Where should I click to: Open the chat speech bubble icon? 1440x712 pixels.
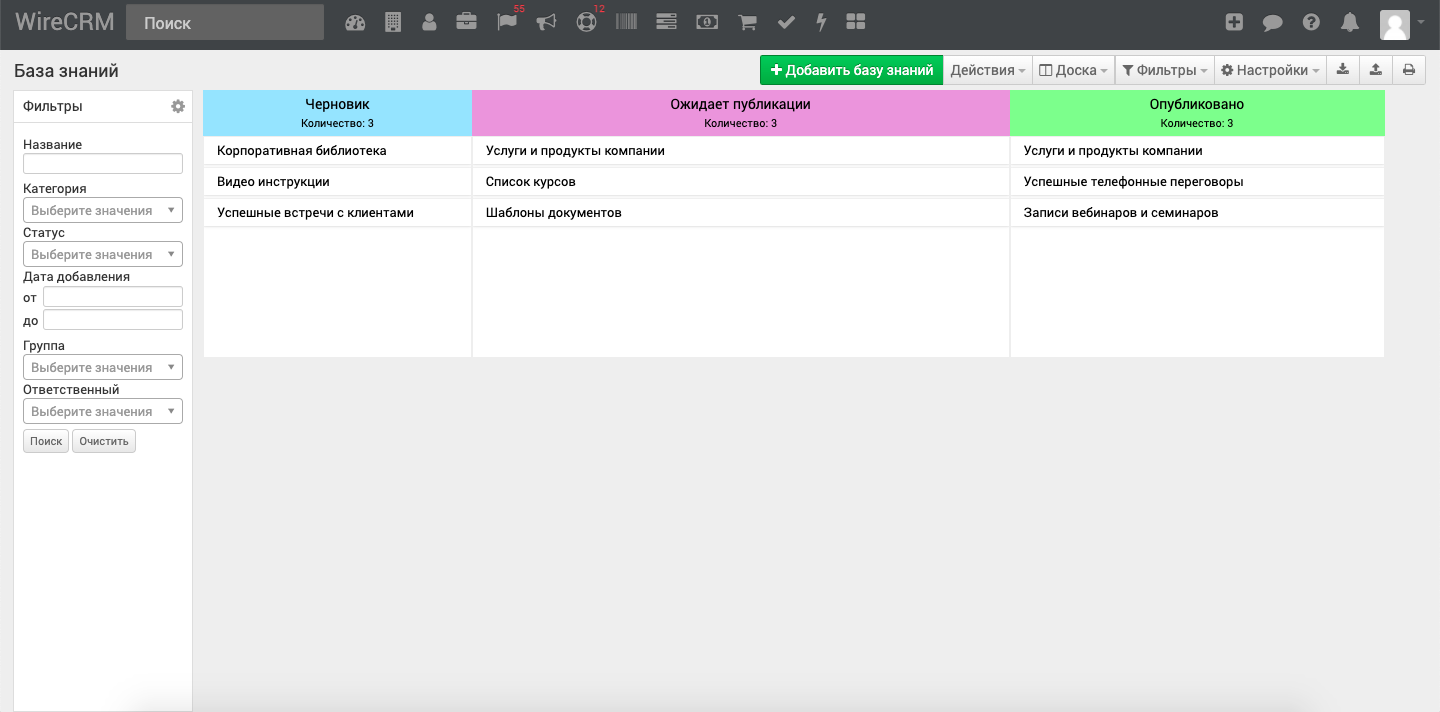tap(1272, 22)
